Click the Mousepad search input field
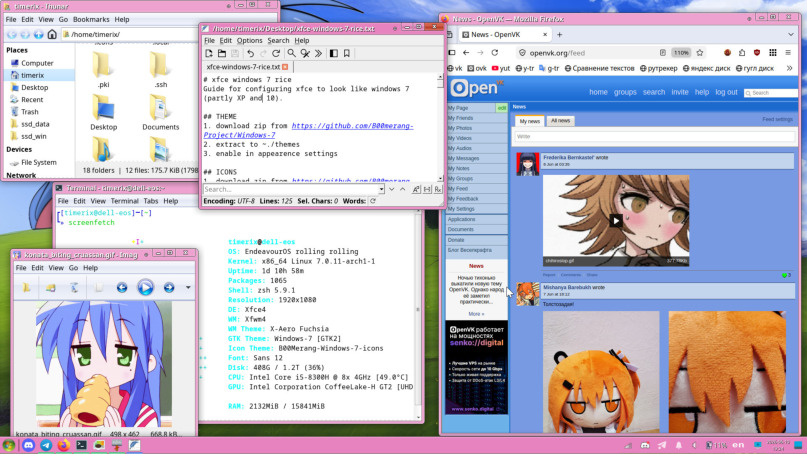The image size is (807, 454). click(x=291, y=189)
